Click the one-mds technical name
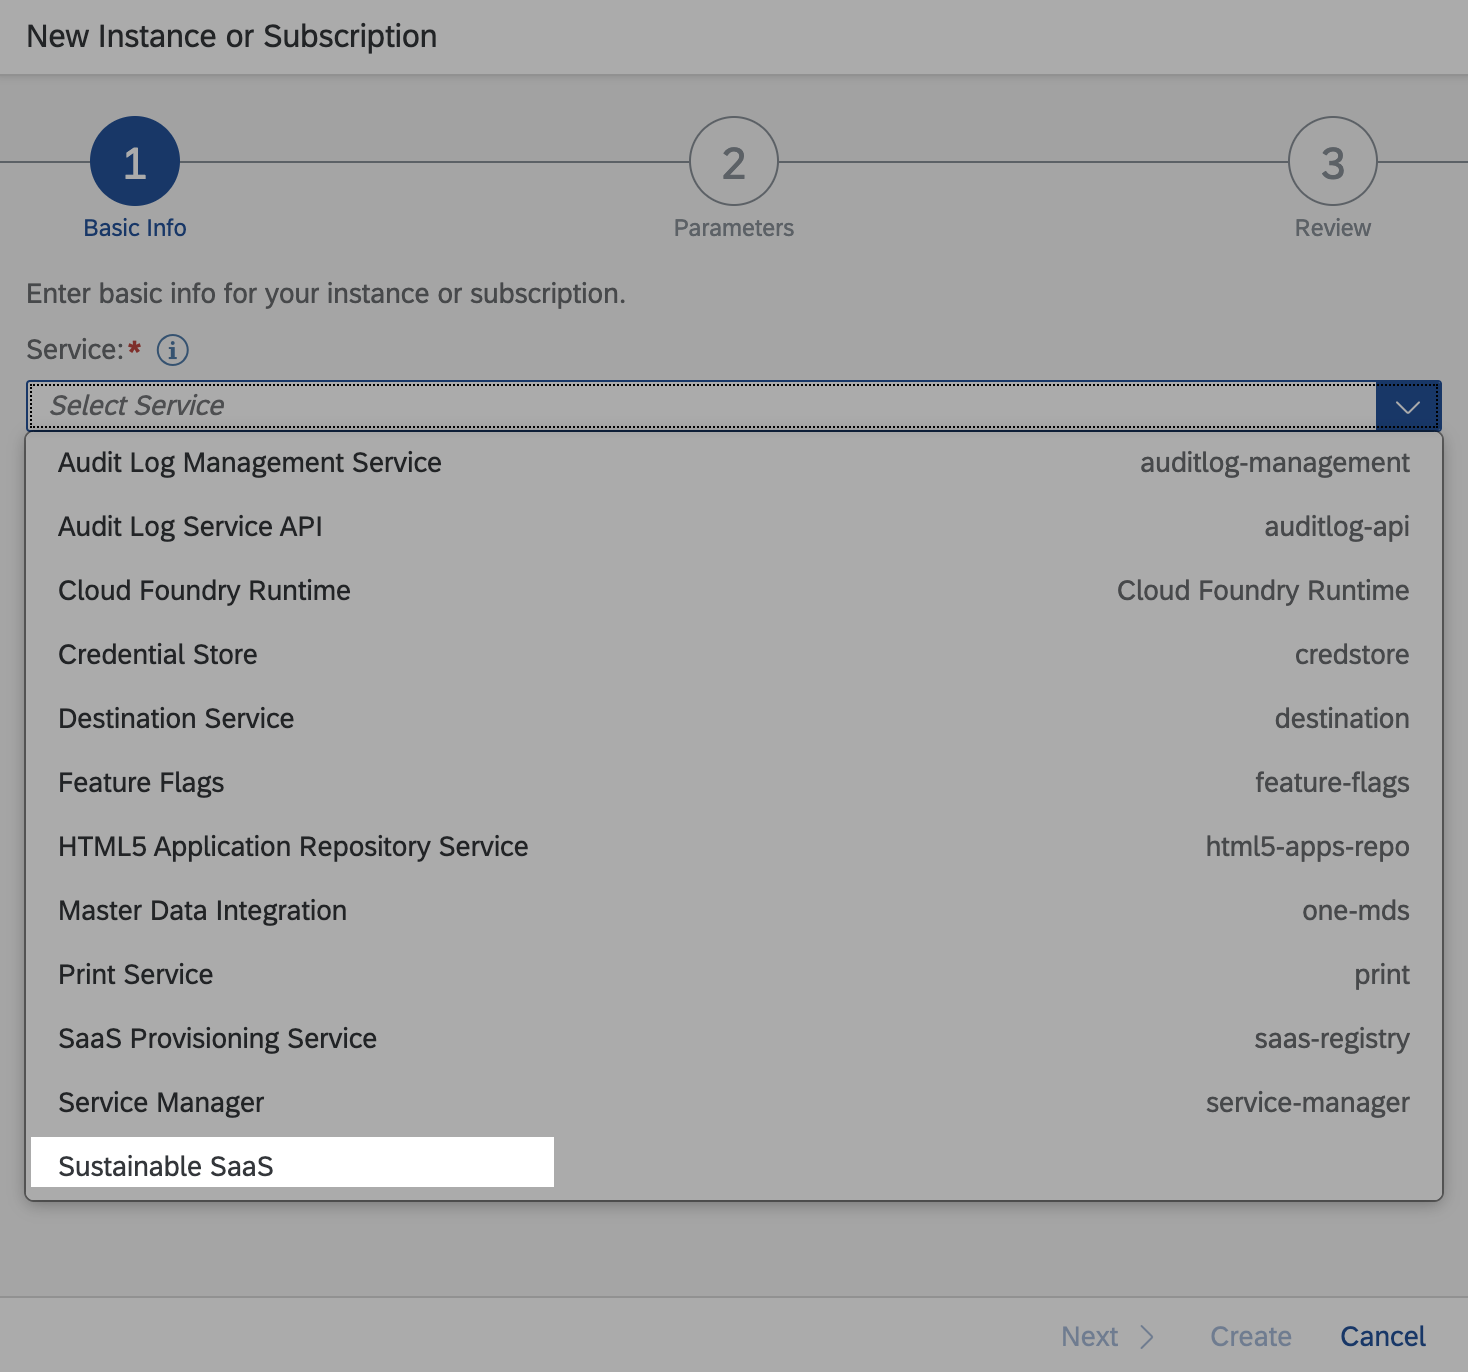The width and height of the screenshot is (1468, 1372). point(1356,911)
